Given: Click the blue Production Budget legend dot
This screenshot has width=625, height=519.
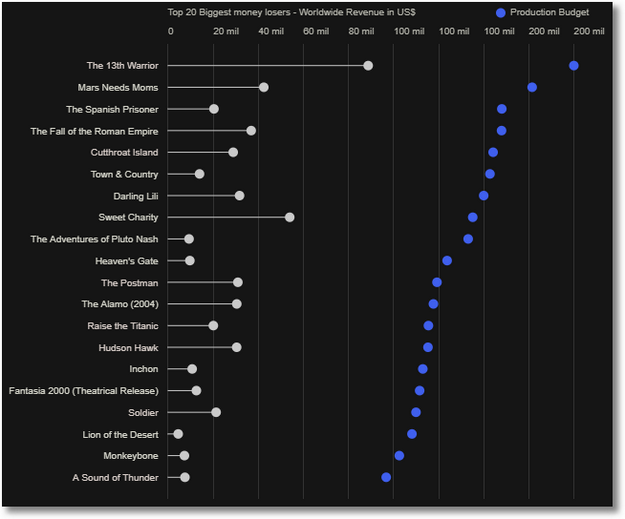Looking at the screenshot, I should click(501, 13).
